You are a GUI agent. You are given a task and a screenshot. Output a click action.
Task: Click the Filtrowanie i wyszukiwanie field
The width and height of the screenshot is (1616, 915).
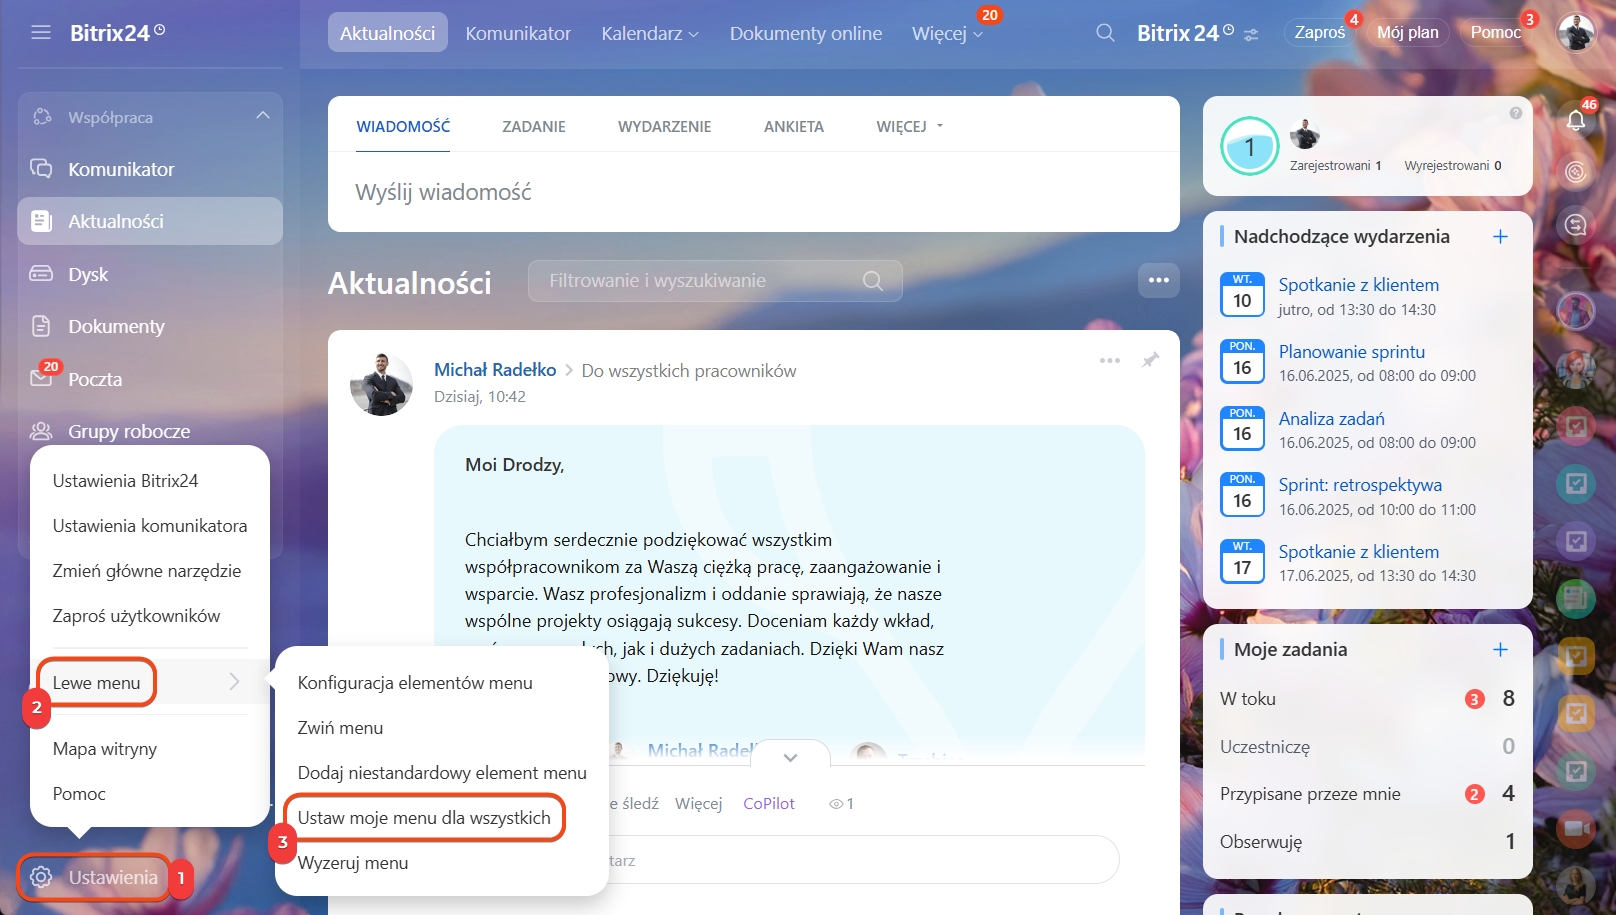[715, 281]
